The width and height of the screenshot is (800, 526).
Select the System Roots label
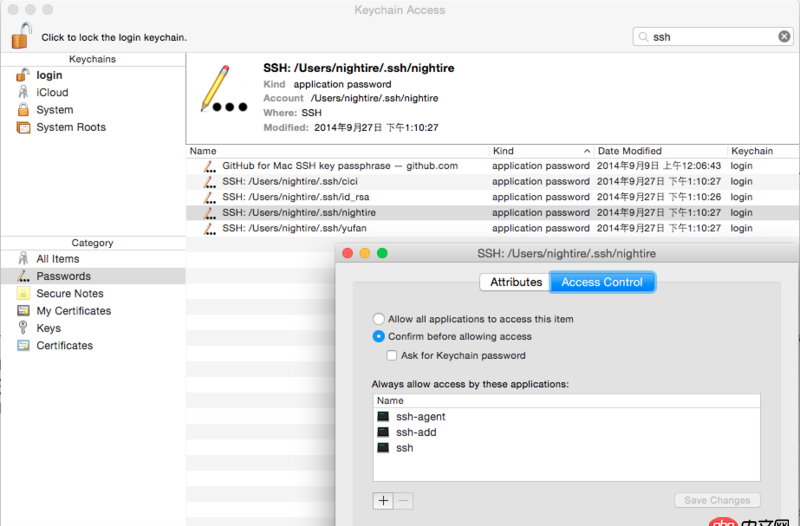click(71, 127)
